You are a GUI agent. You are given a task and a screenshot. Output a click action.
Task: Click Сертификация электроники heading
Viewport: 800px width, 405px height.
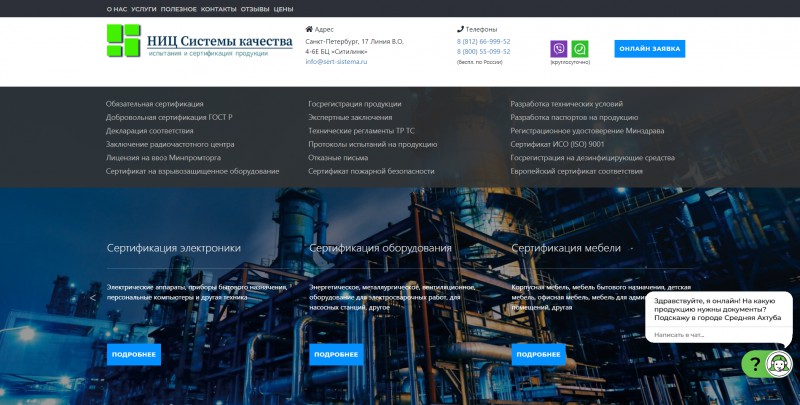click(x=173, y=248)
